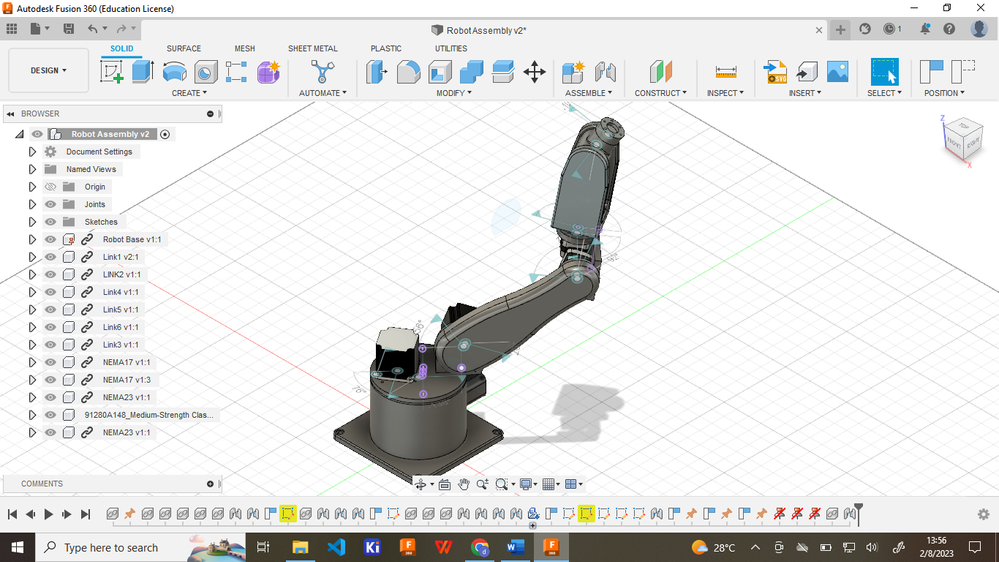Image resolution: width=999 pixels, height=562 pixels.
Task: Select the Press Pull tool
Action: coord(377,71)
